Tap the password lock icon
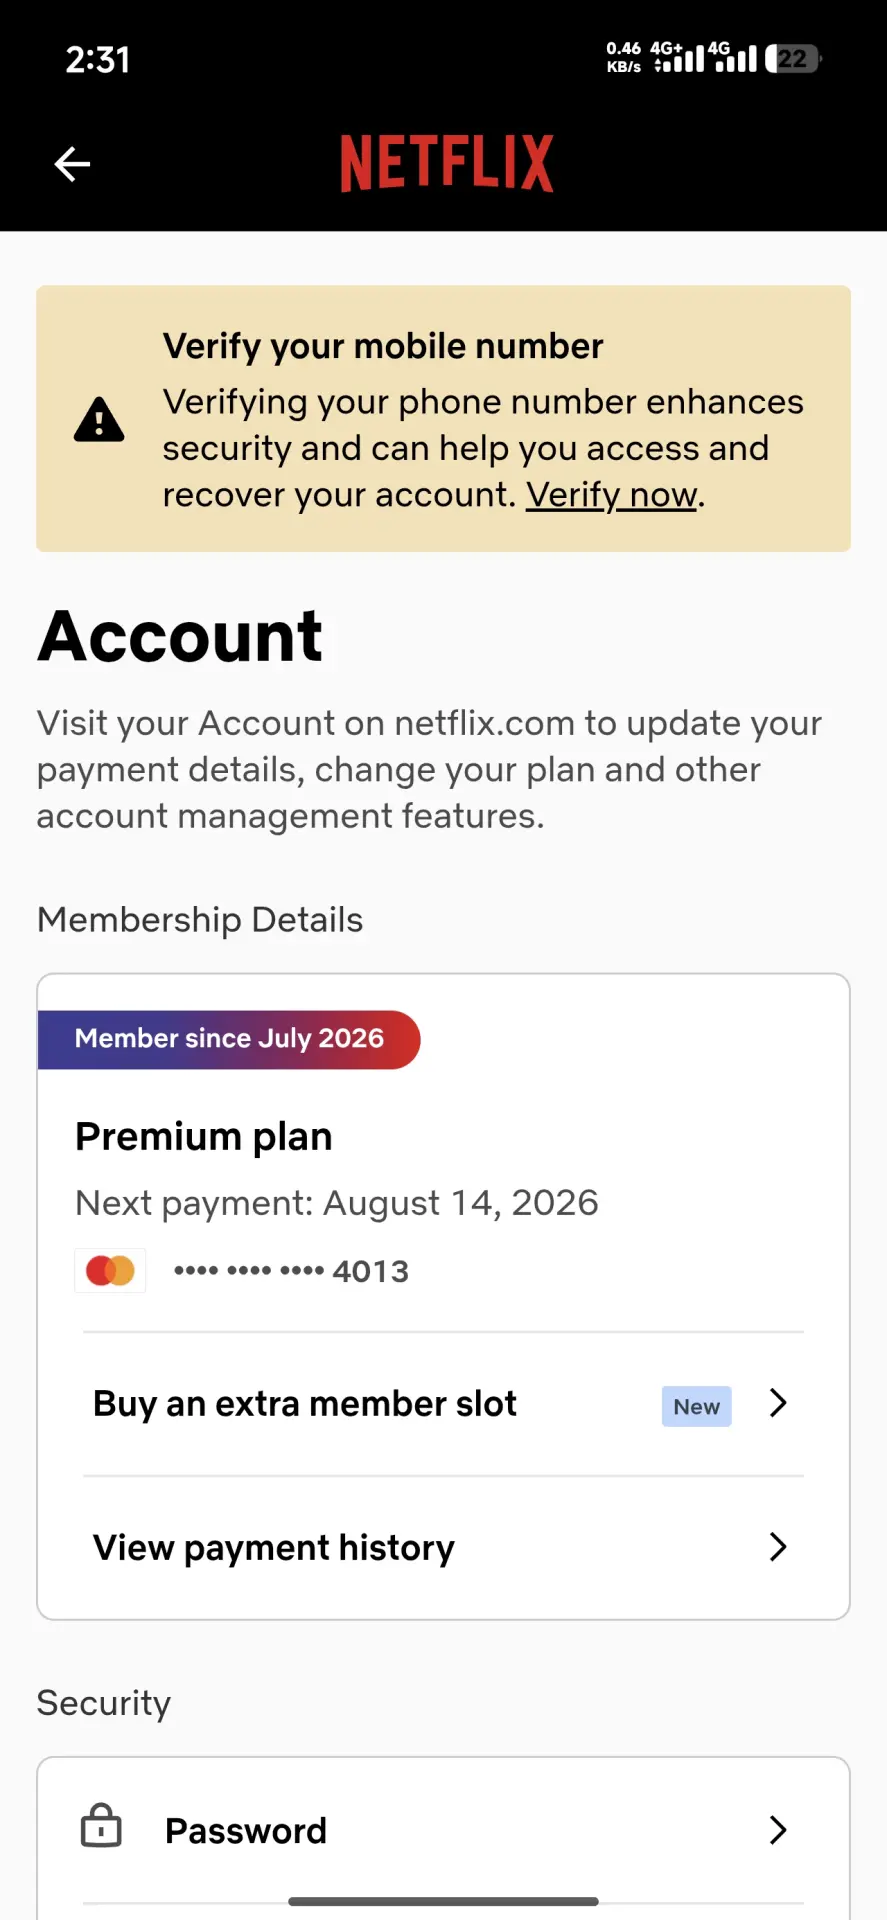The height and width of the screenshot is (1920, 887). click(x=101, y=1826)
